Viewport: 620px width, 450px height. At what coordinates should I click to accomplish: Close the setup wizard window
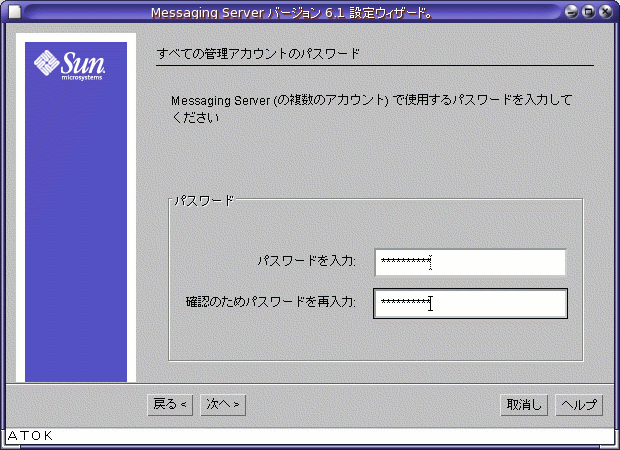pyautogui.click(x=605, y=12)
